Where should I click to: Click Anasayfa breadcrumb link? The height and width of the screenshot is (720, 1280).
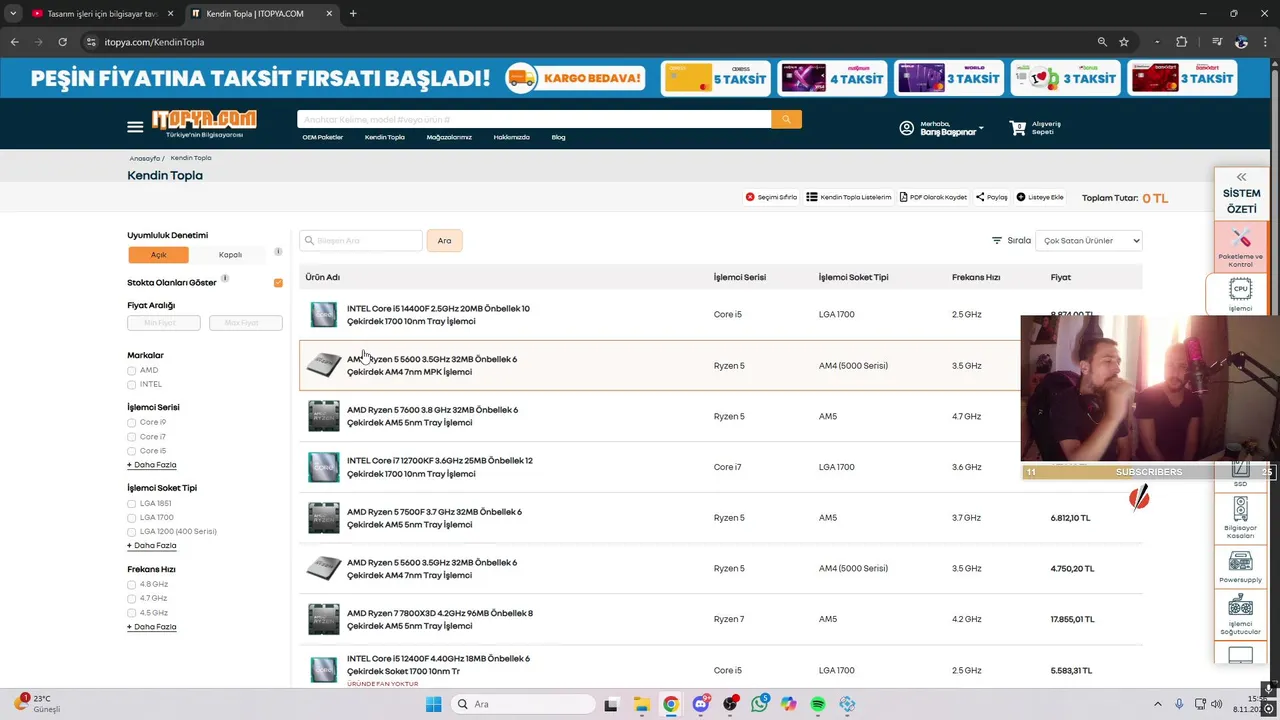pos(145,158)
